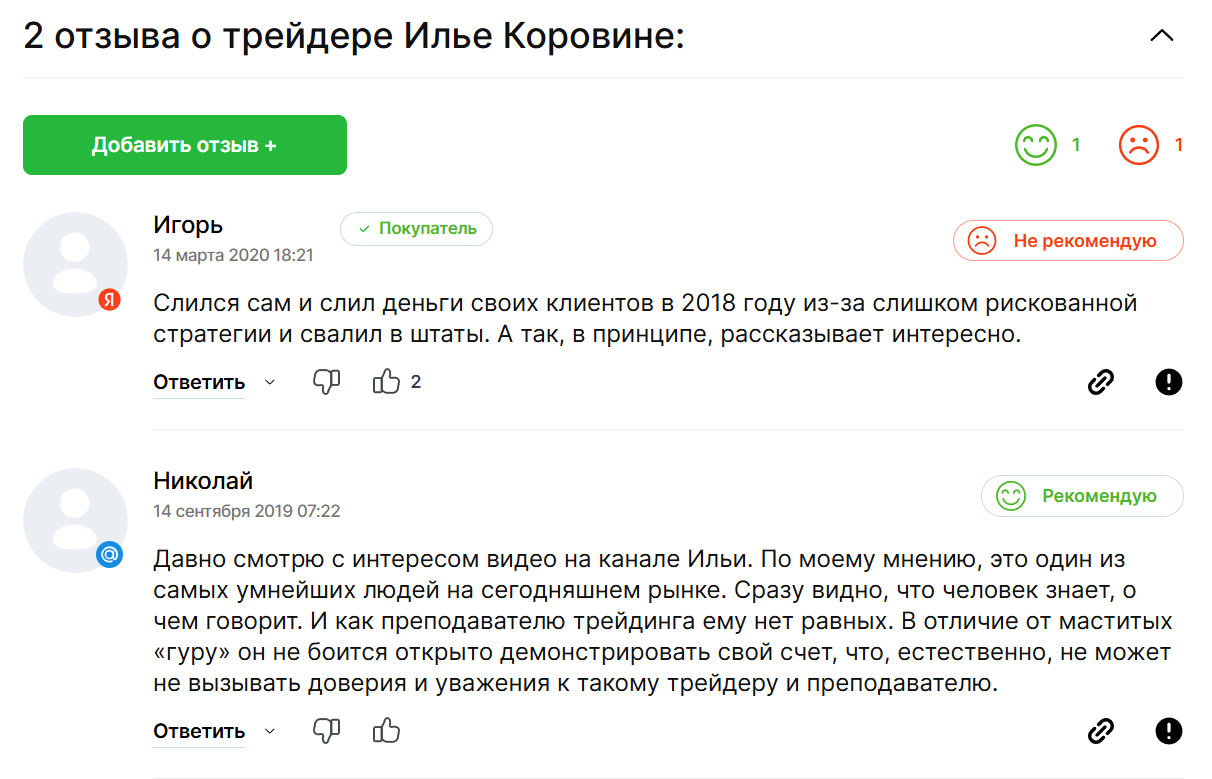This screenshot has height=779, width=1212.
Task: Dislike Nikolay's review with thumbs down
Action: pos(327,731)
